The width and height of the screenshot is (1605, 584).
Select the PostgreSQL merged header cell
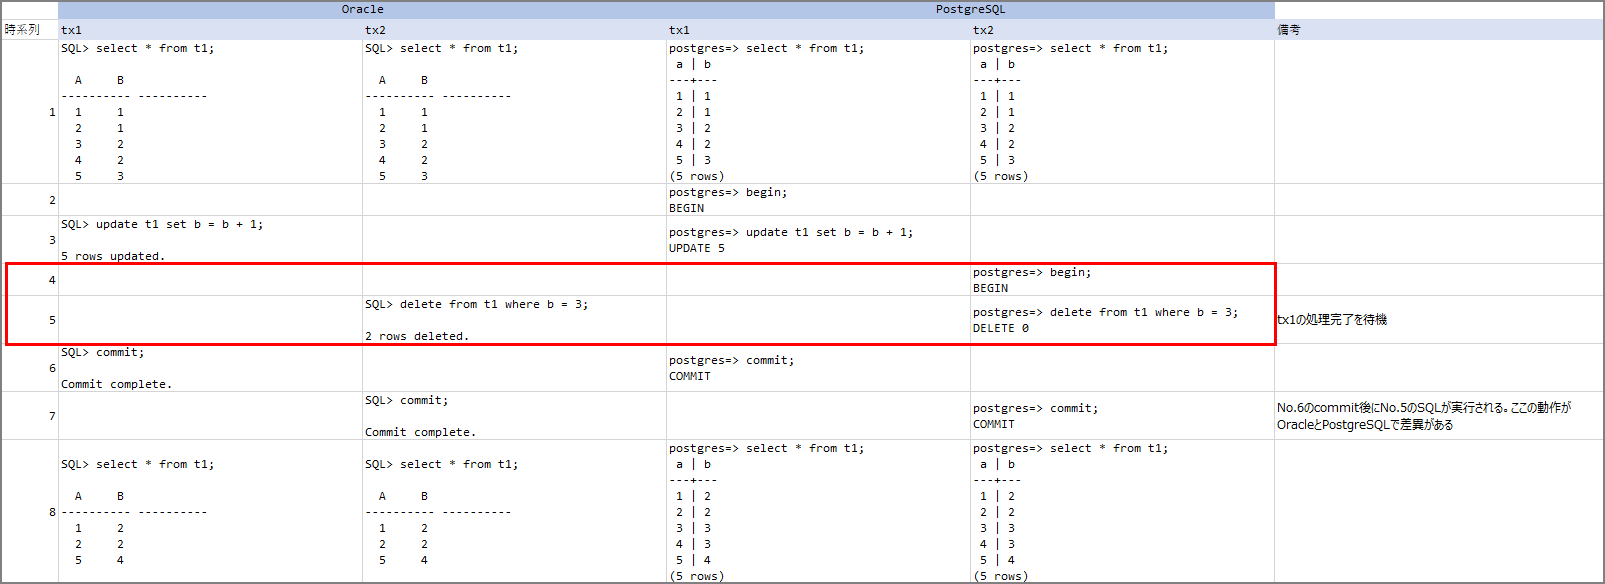(970, 9)
